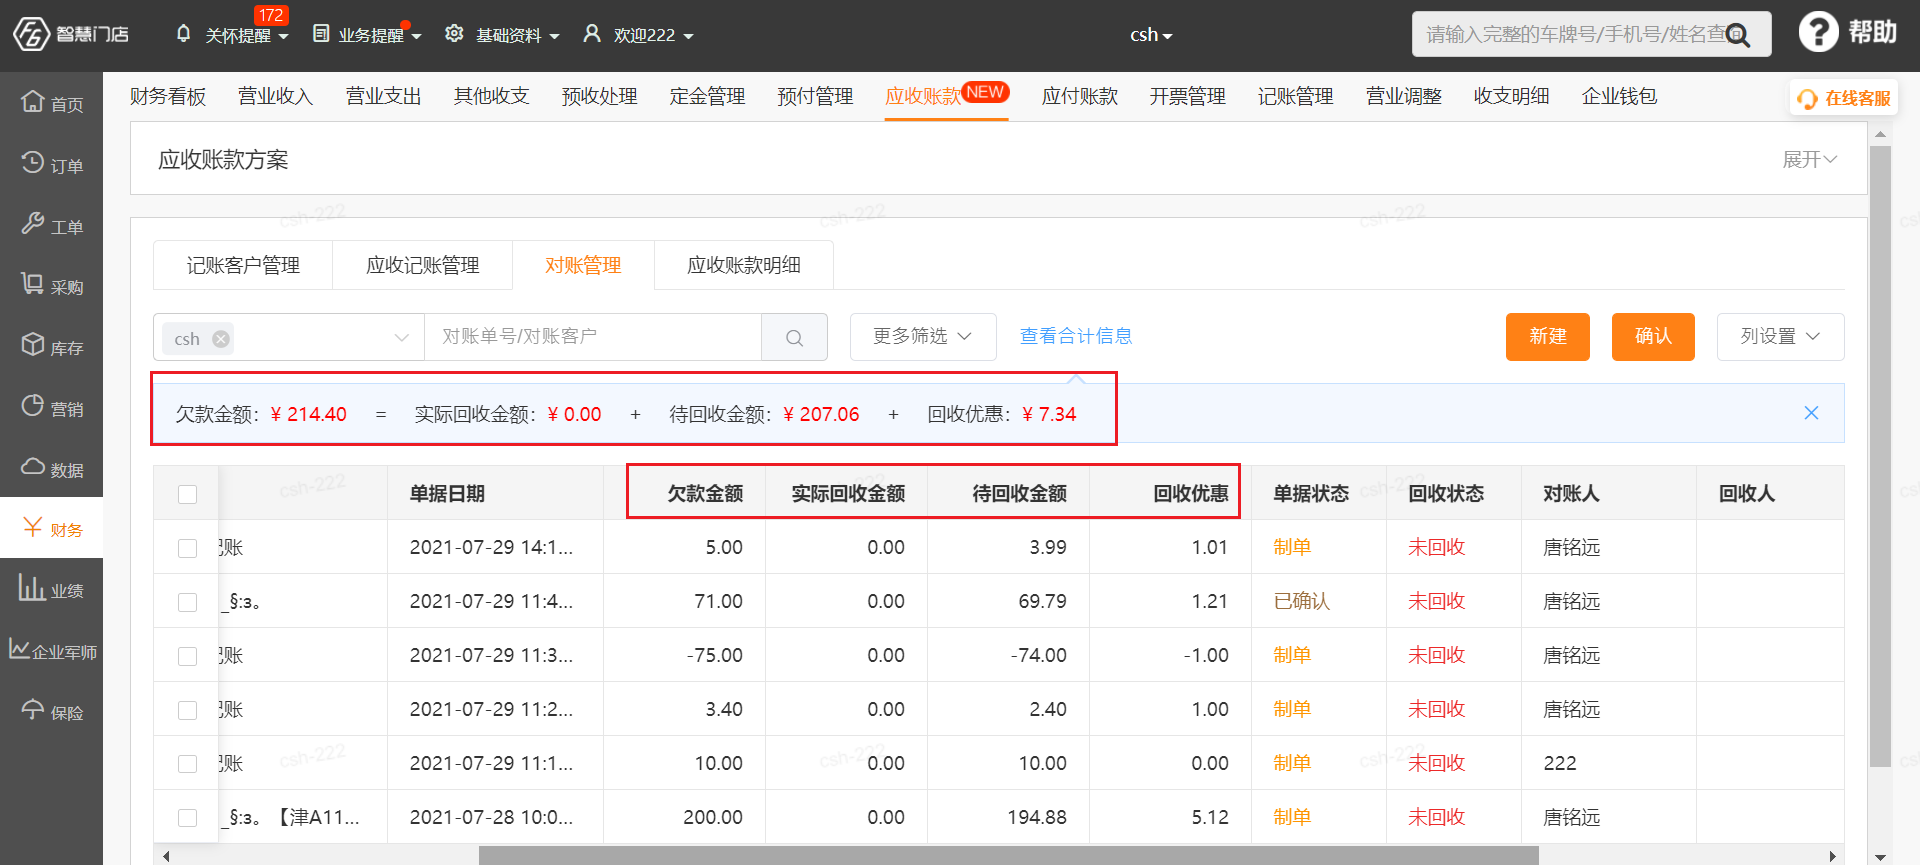The image size is (1920, 865).
Task: Open the 列设置 dropdown
Action: coord(1780,337)
